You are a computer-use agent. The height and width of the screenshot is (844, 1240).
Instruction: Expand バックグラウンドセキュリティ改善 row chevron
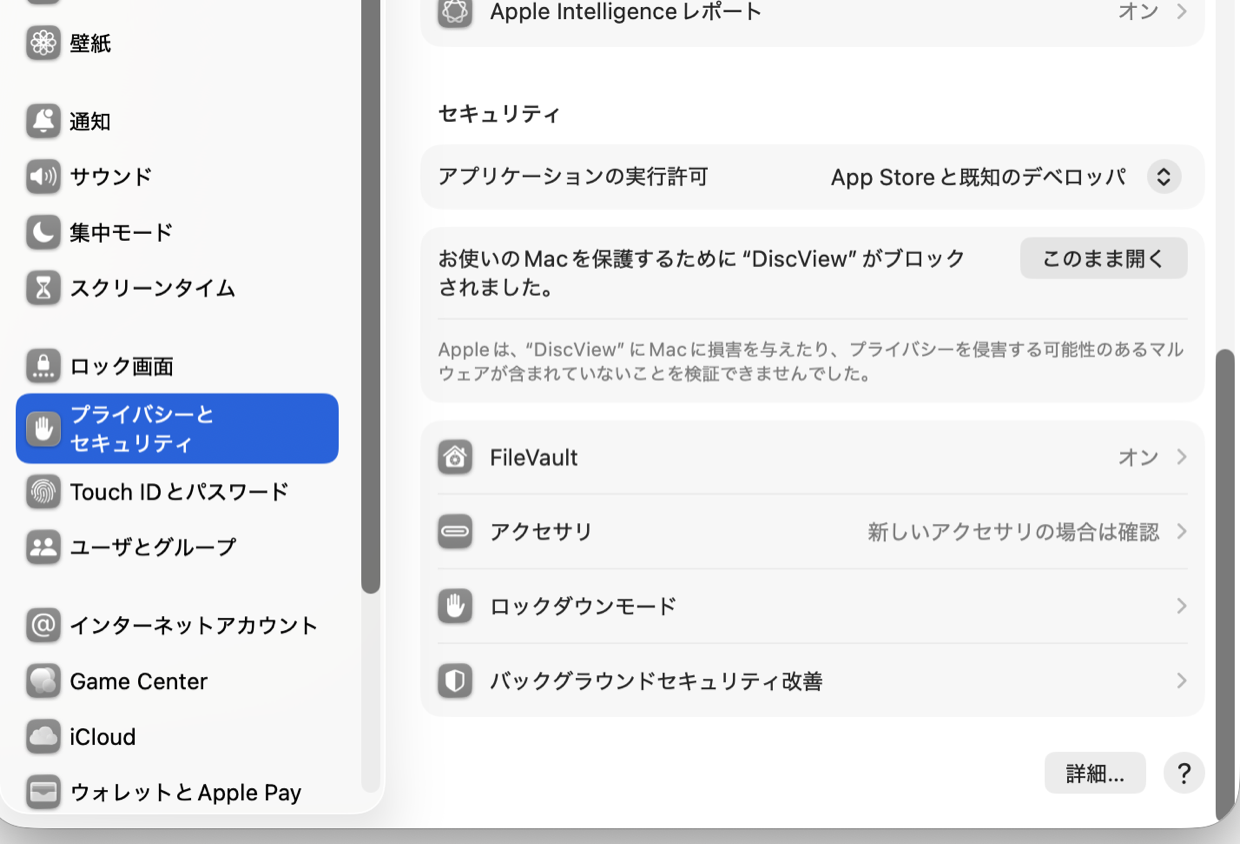click(x=1181, y=681)
